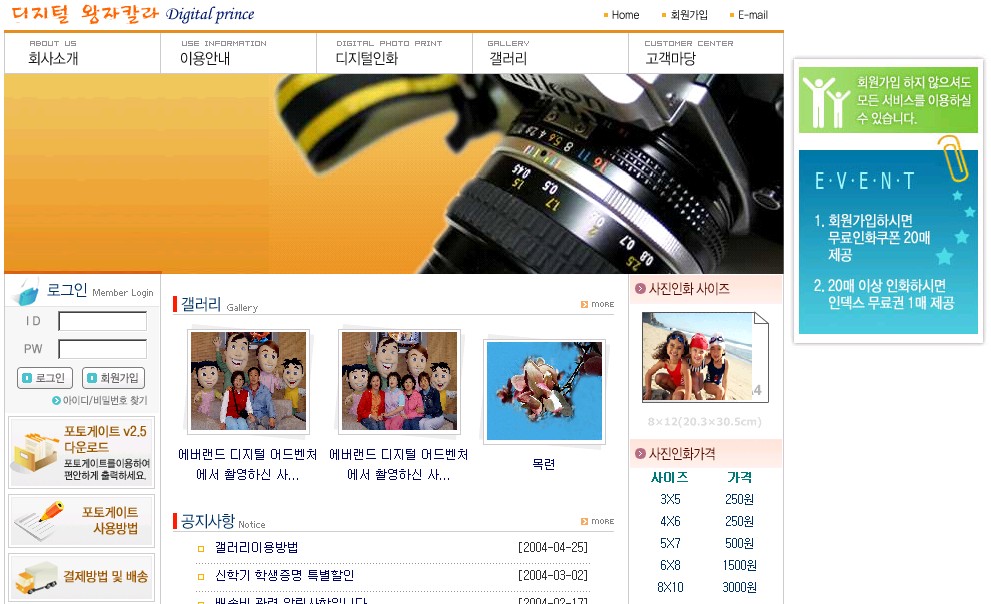Click the 사진인화가격 heading icon

[640, 454]
